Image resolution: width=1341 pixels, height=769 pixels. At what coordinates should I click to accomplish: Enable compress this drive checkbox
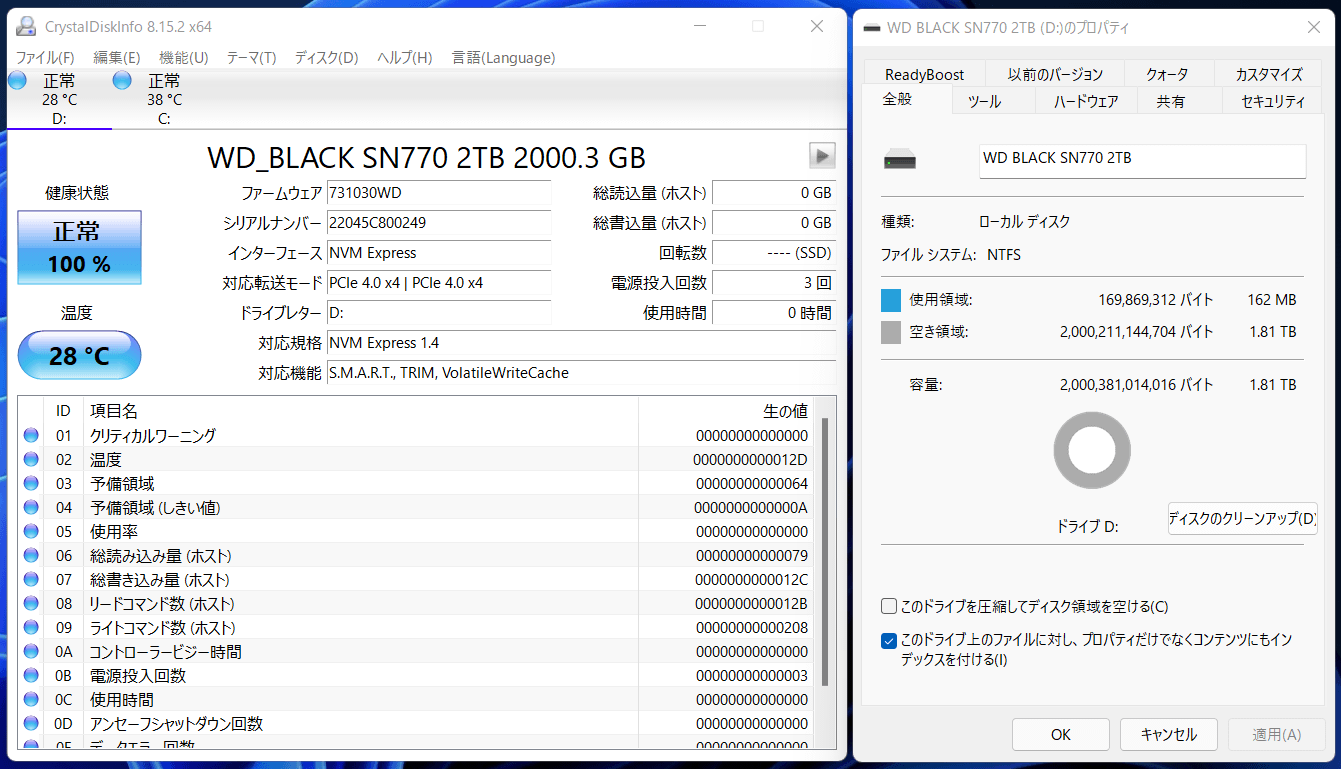(888, 606)
